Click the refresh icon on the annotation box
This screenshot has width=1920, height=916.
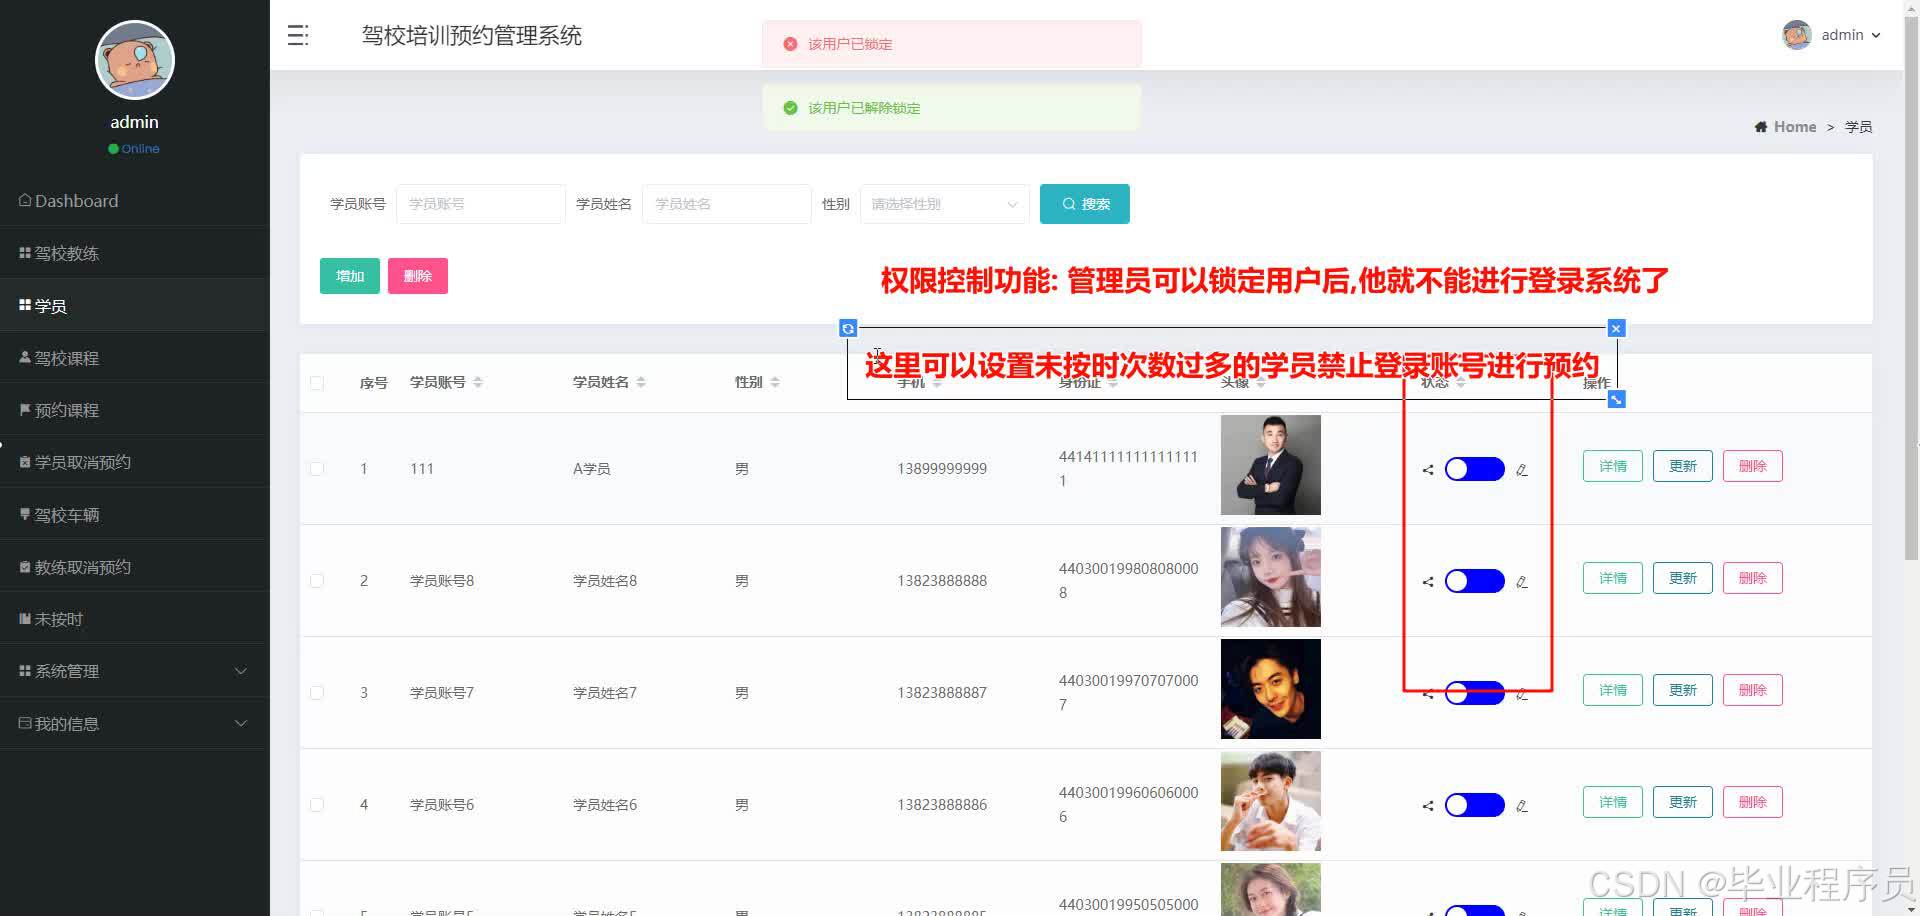848,328
